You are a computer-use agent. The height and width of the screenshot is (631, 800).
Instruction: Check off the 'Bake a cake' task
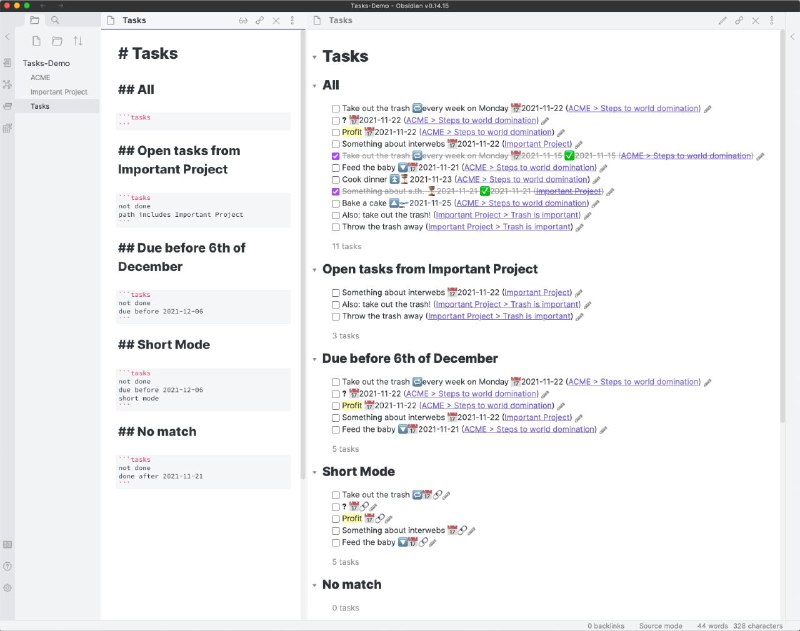click(x=335, y=203)
